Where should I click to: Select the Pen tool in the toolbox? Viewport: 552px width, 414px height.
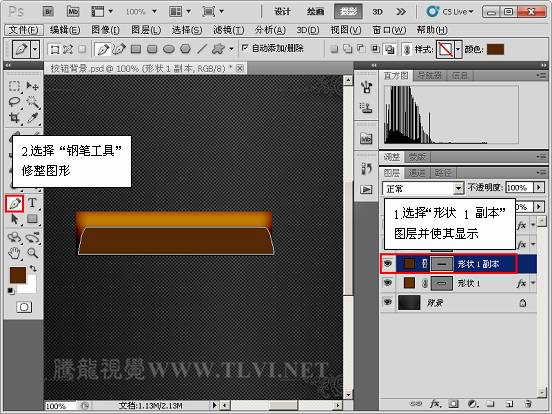pos(15,203)
